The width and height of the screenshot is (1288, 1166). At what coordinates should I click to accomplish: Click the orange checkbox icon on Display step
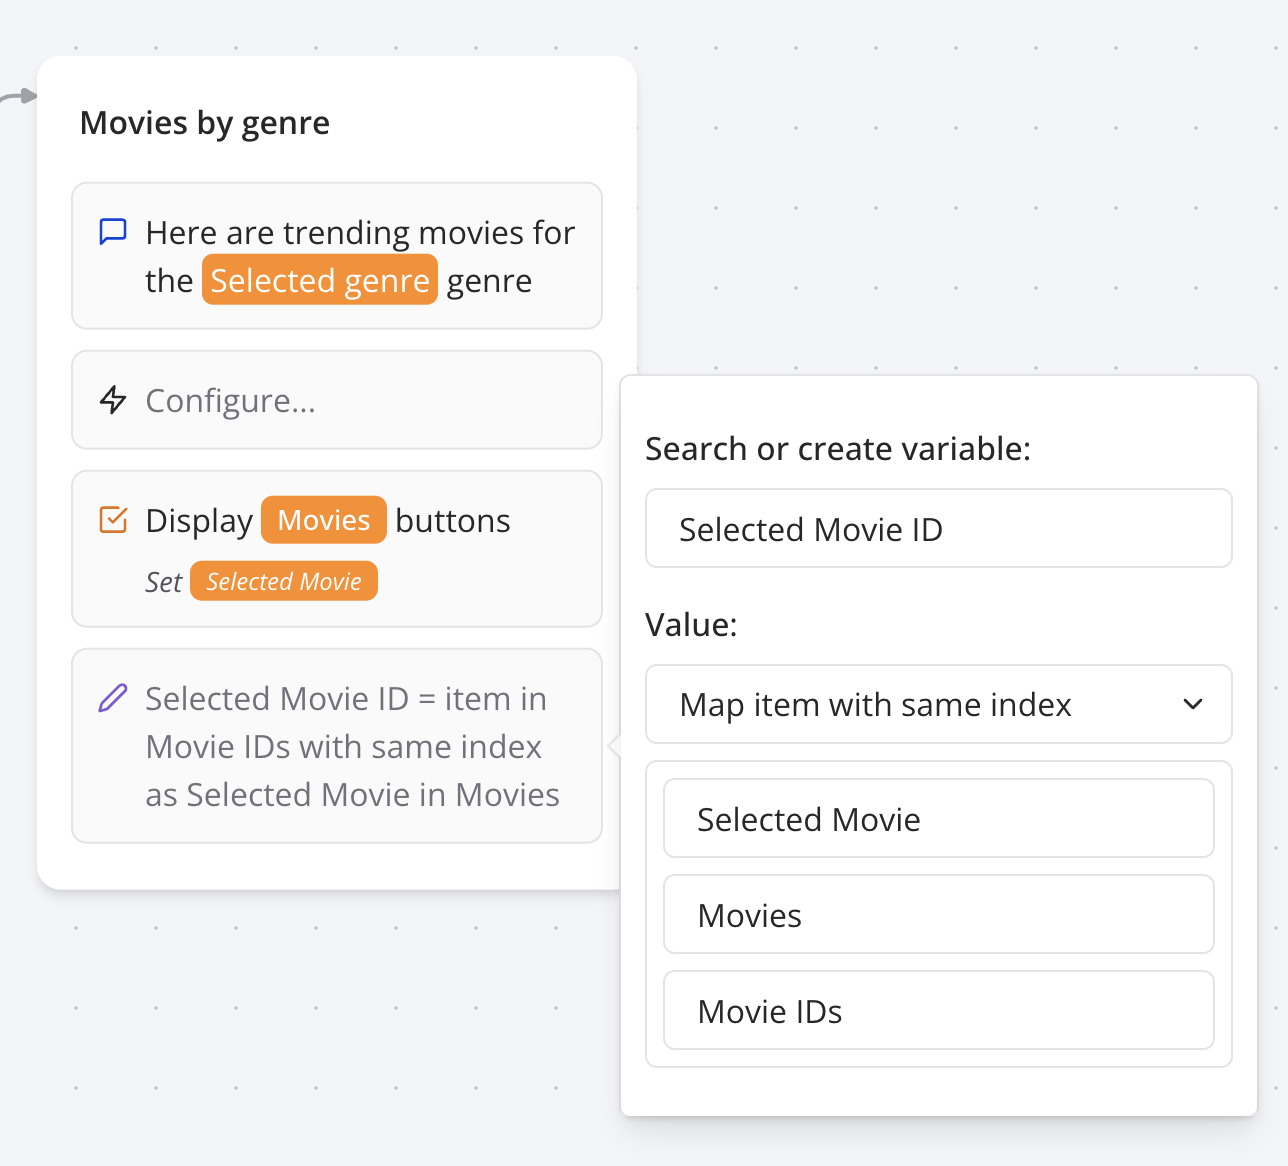point(113,519)
